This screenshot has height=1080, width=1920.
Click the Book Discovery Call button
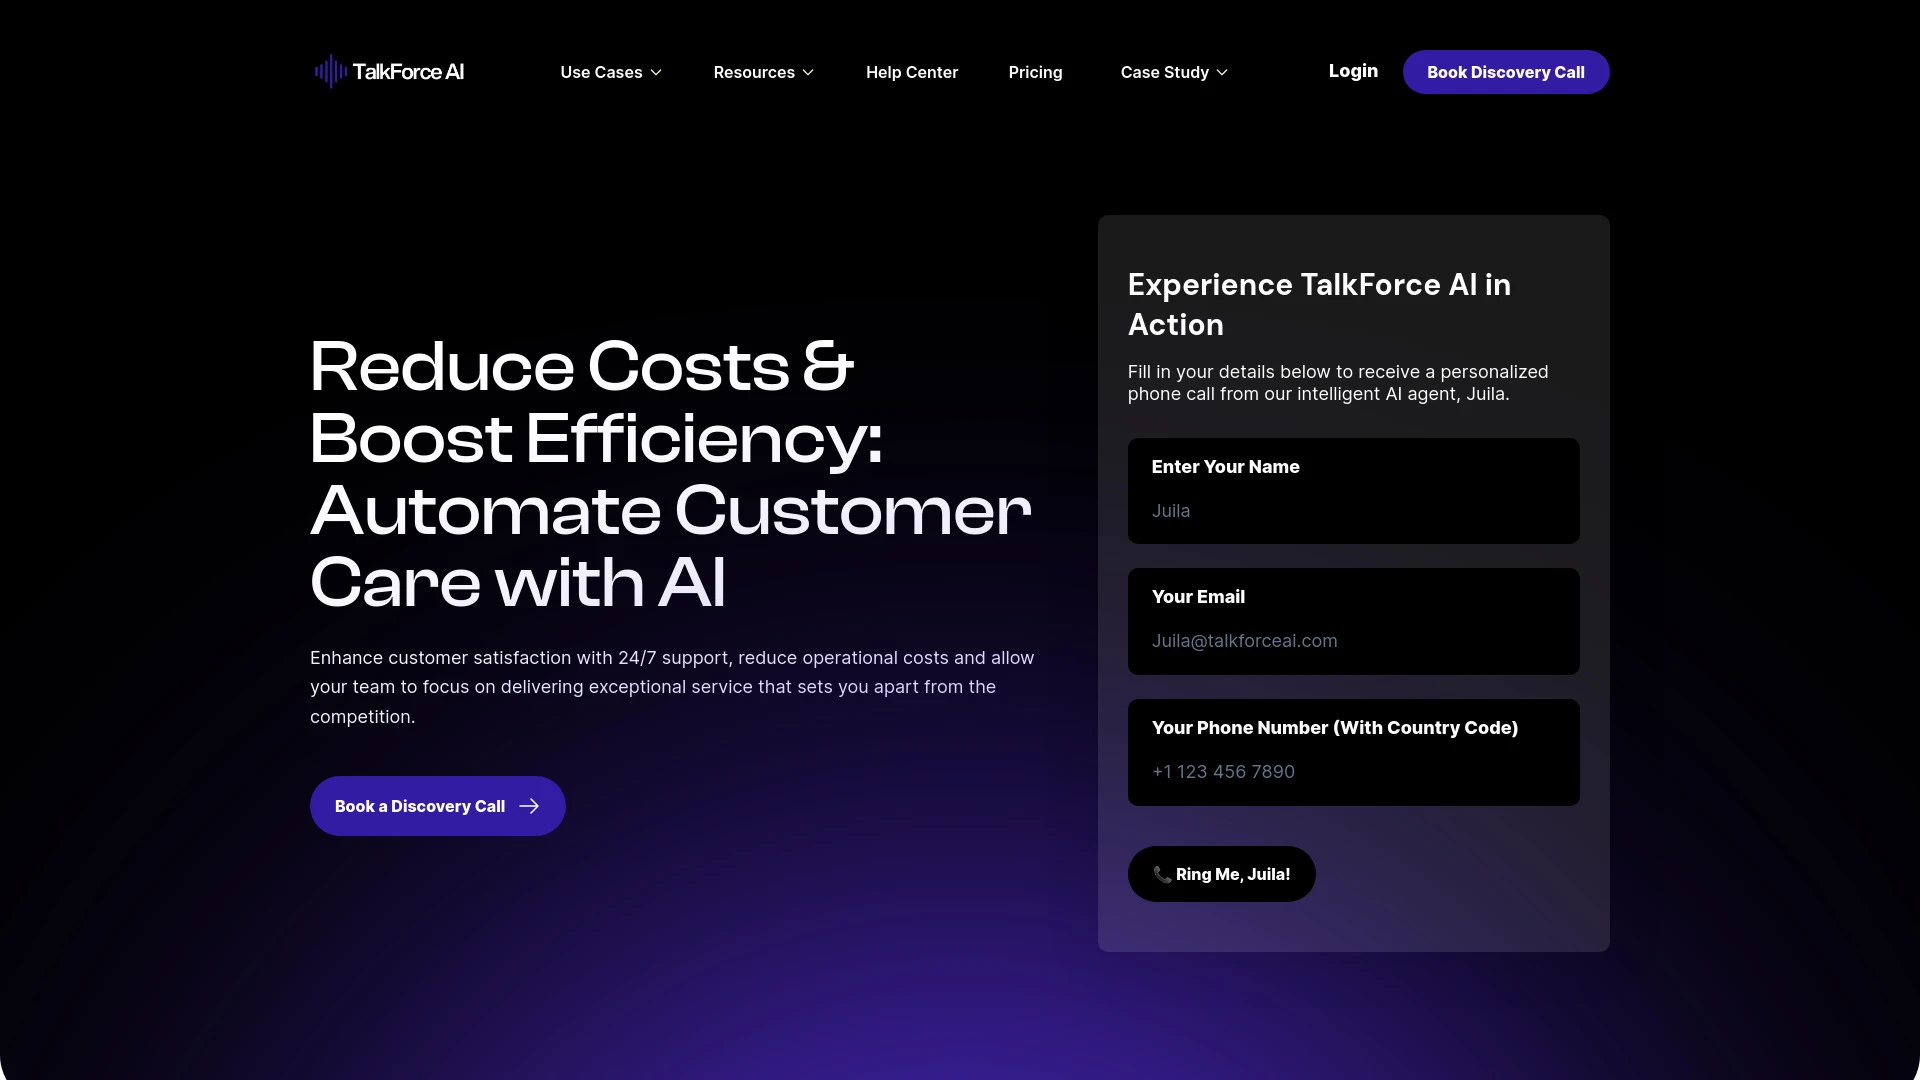pyautogui.click(x=1505, y=71)
